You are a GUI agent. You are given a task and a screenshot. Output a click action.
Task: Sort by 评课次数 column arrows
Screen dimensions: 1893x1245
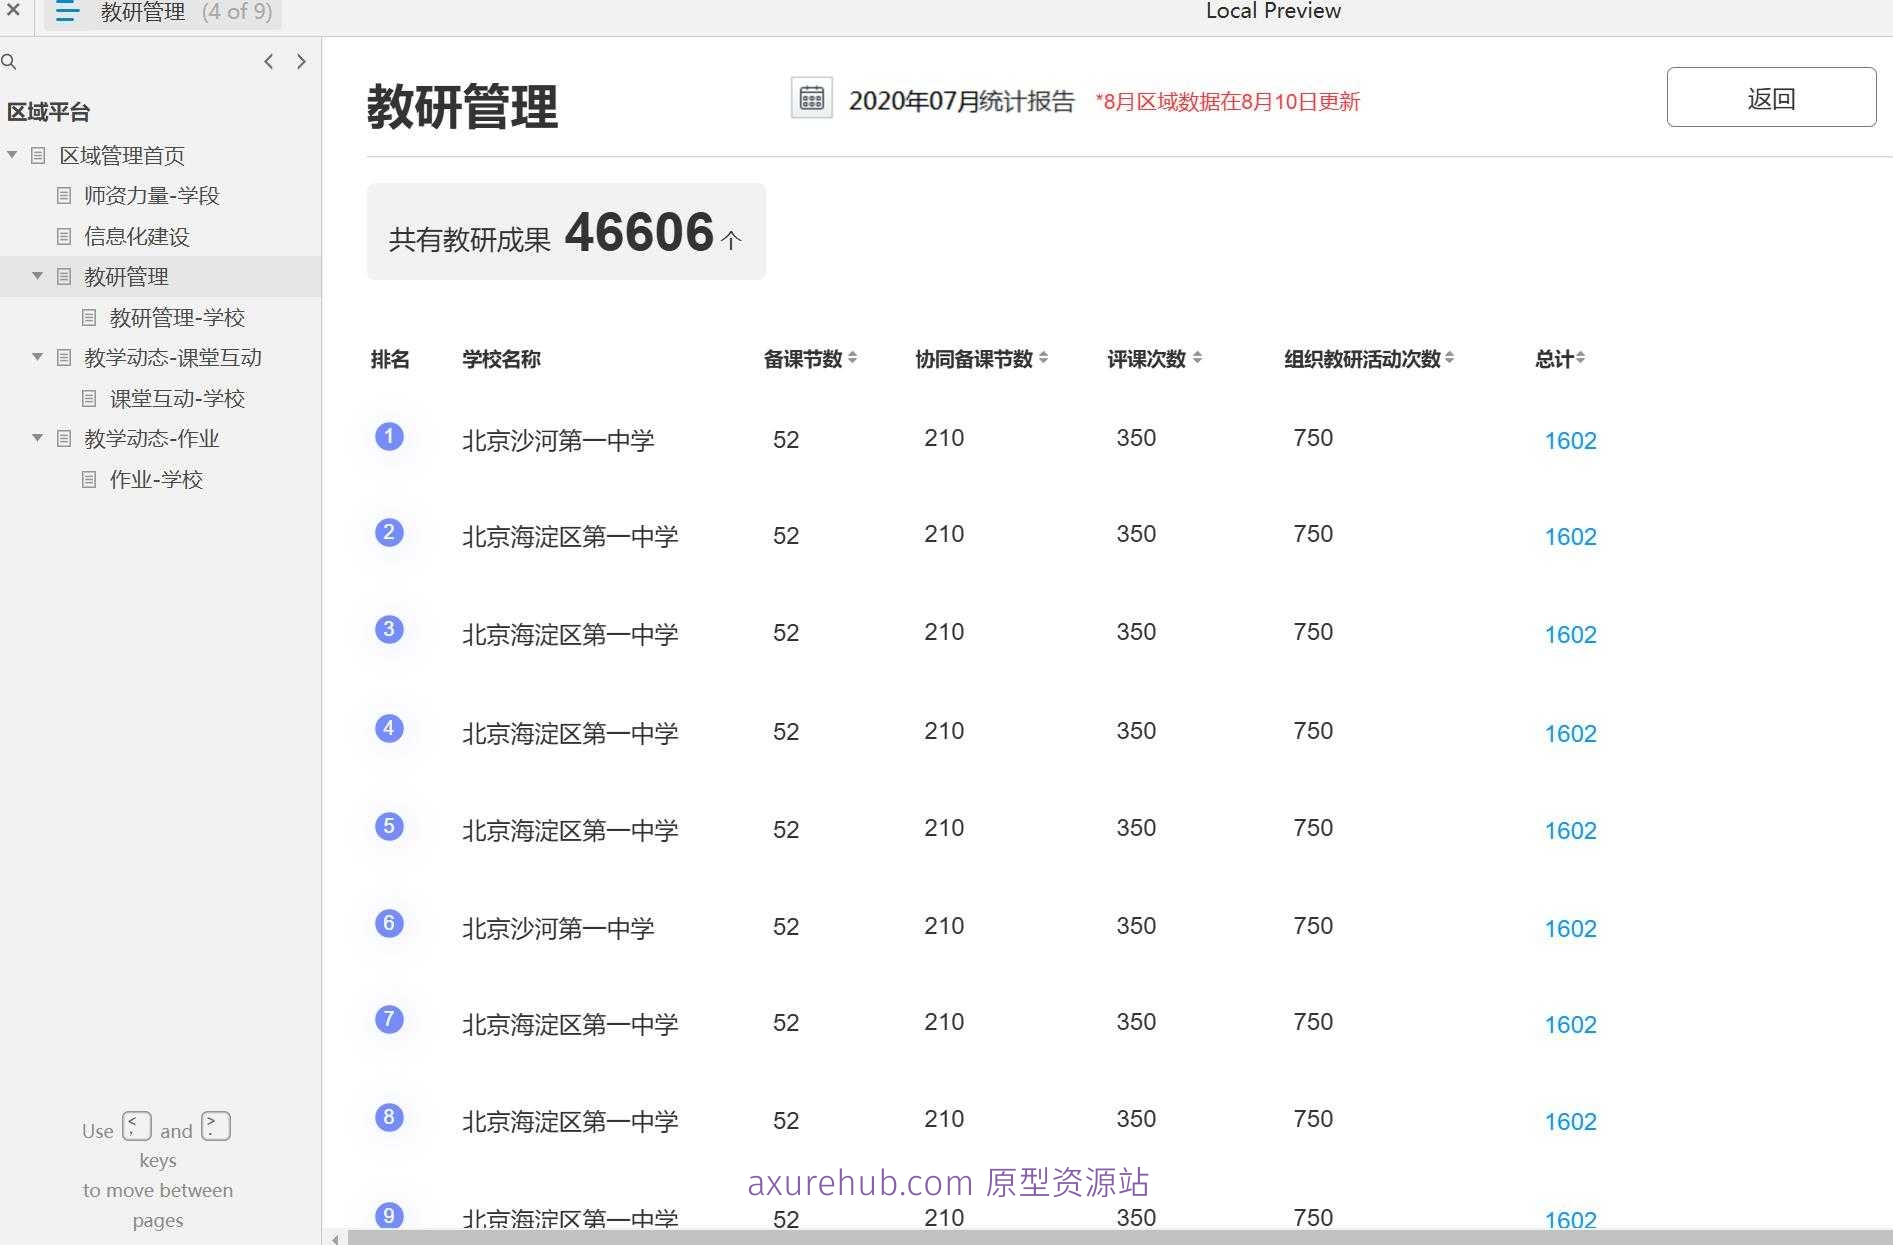click(x=1197, y=357)
